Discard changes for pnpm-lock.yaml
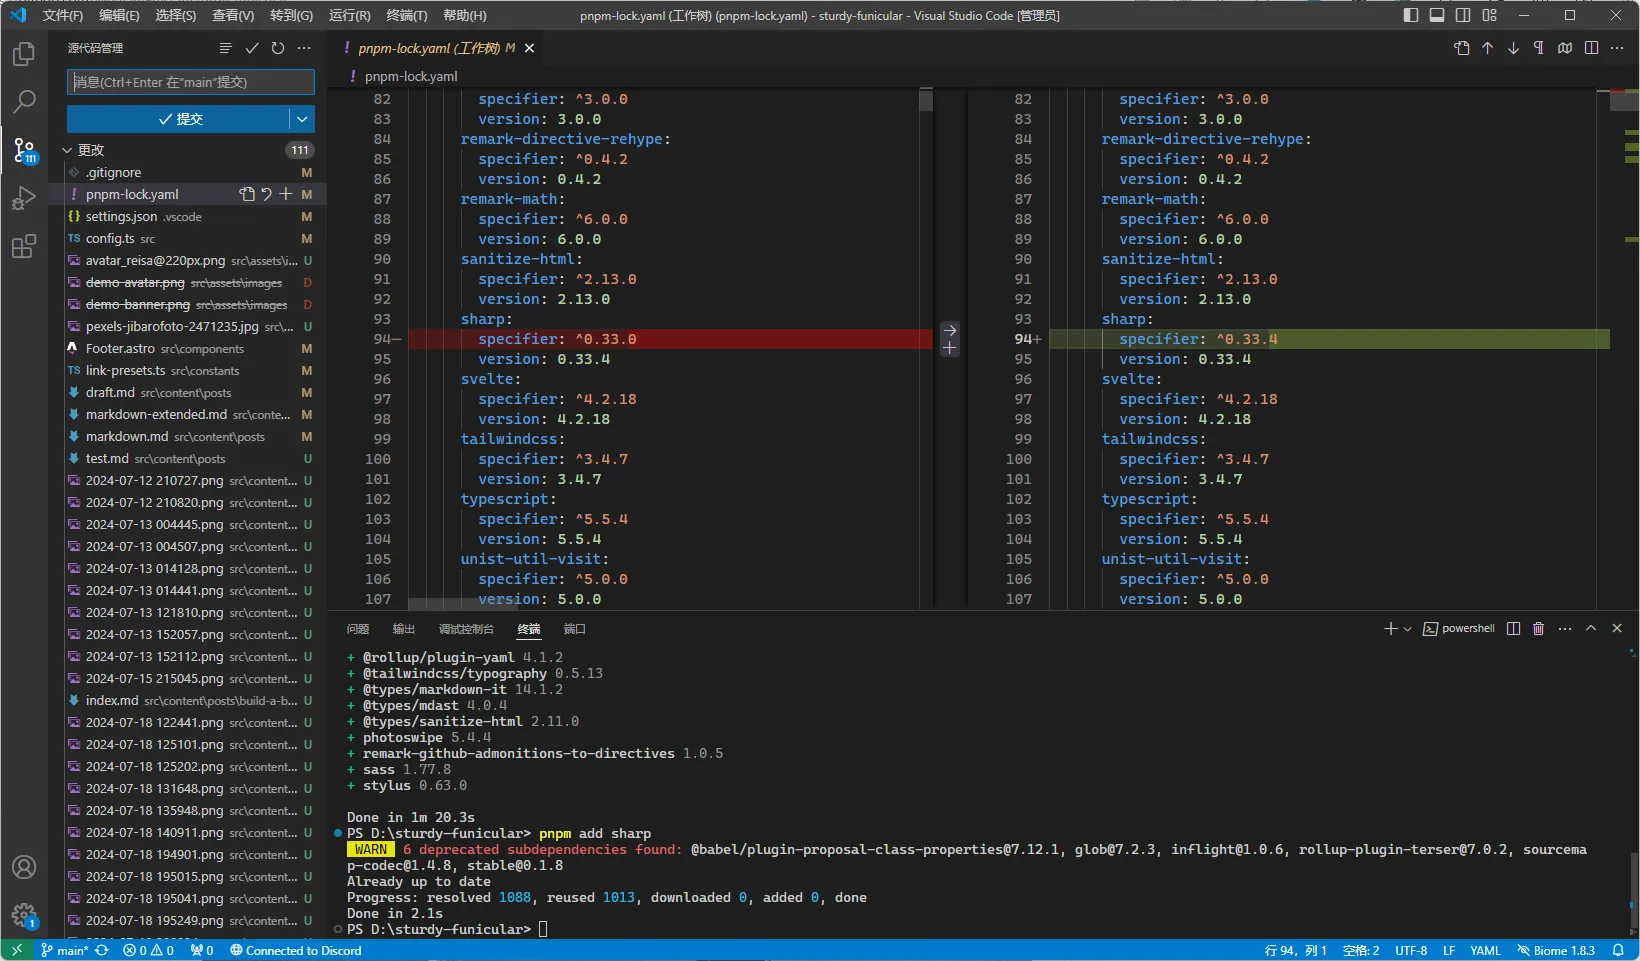 266,194
